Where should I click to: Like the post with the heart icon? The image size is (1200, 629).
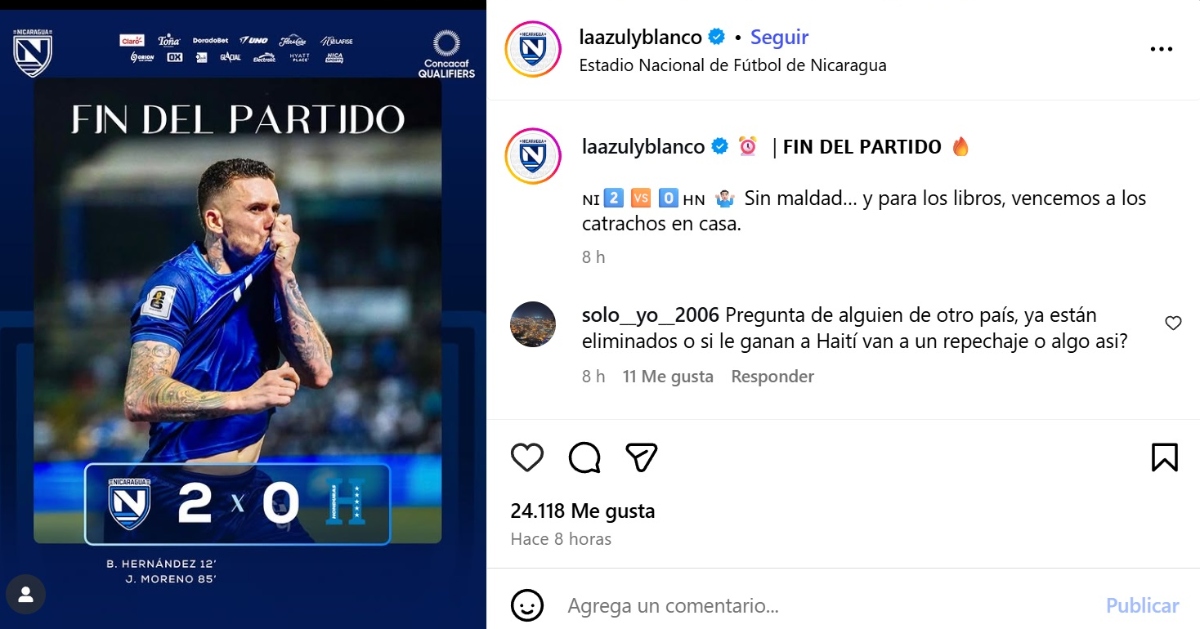(x=527, y=457)
